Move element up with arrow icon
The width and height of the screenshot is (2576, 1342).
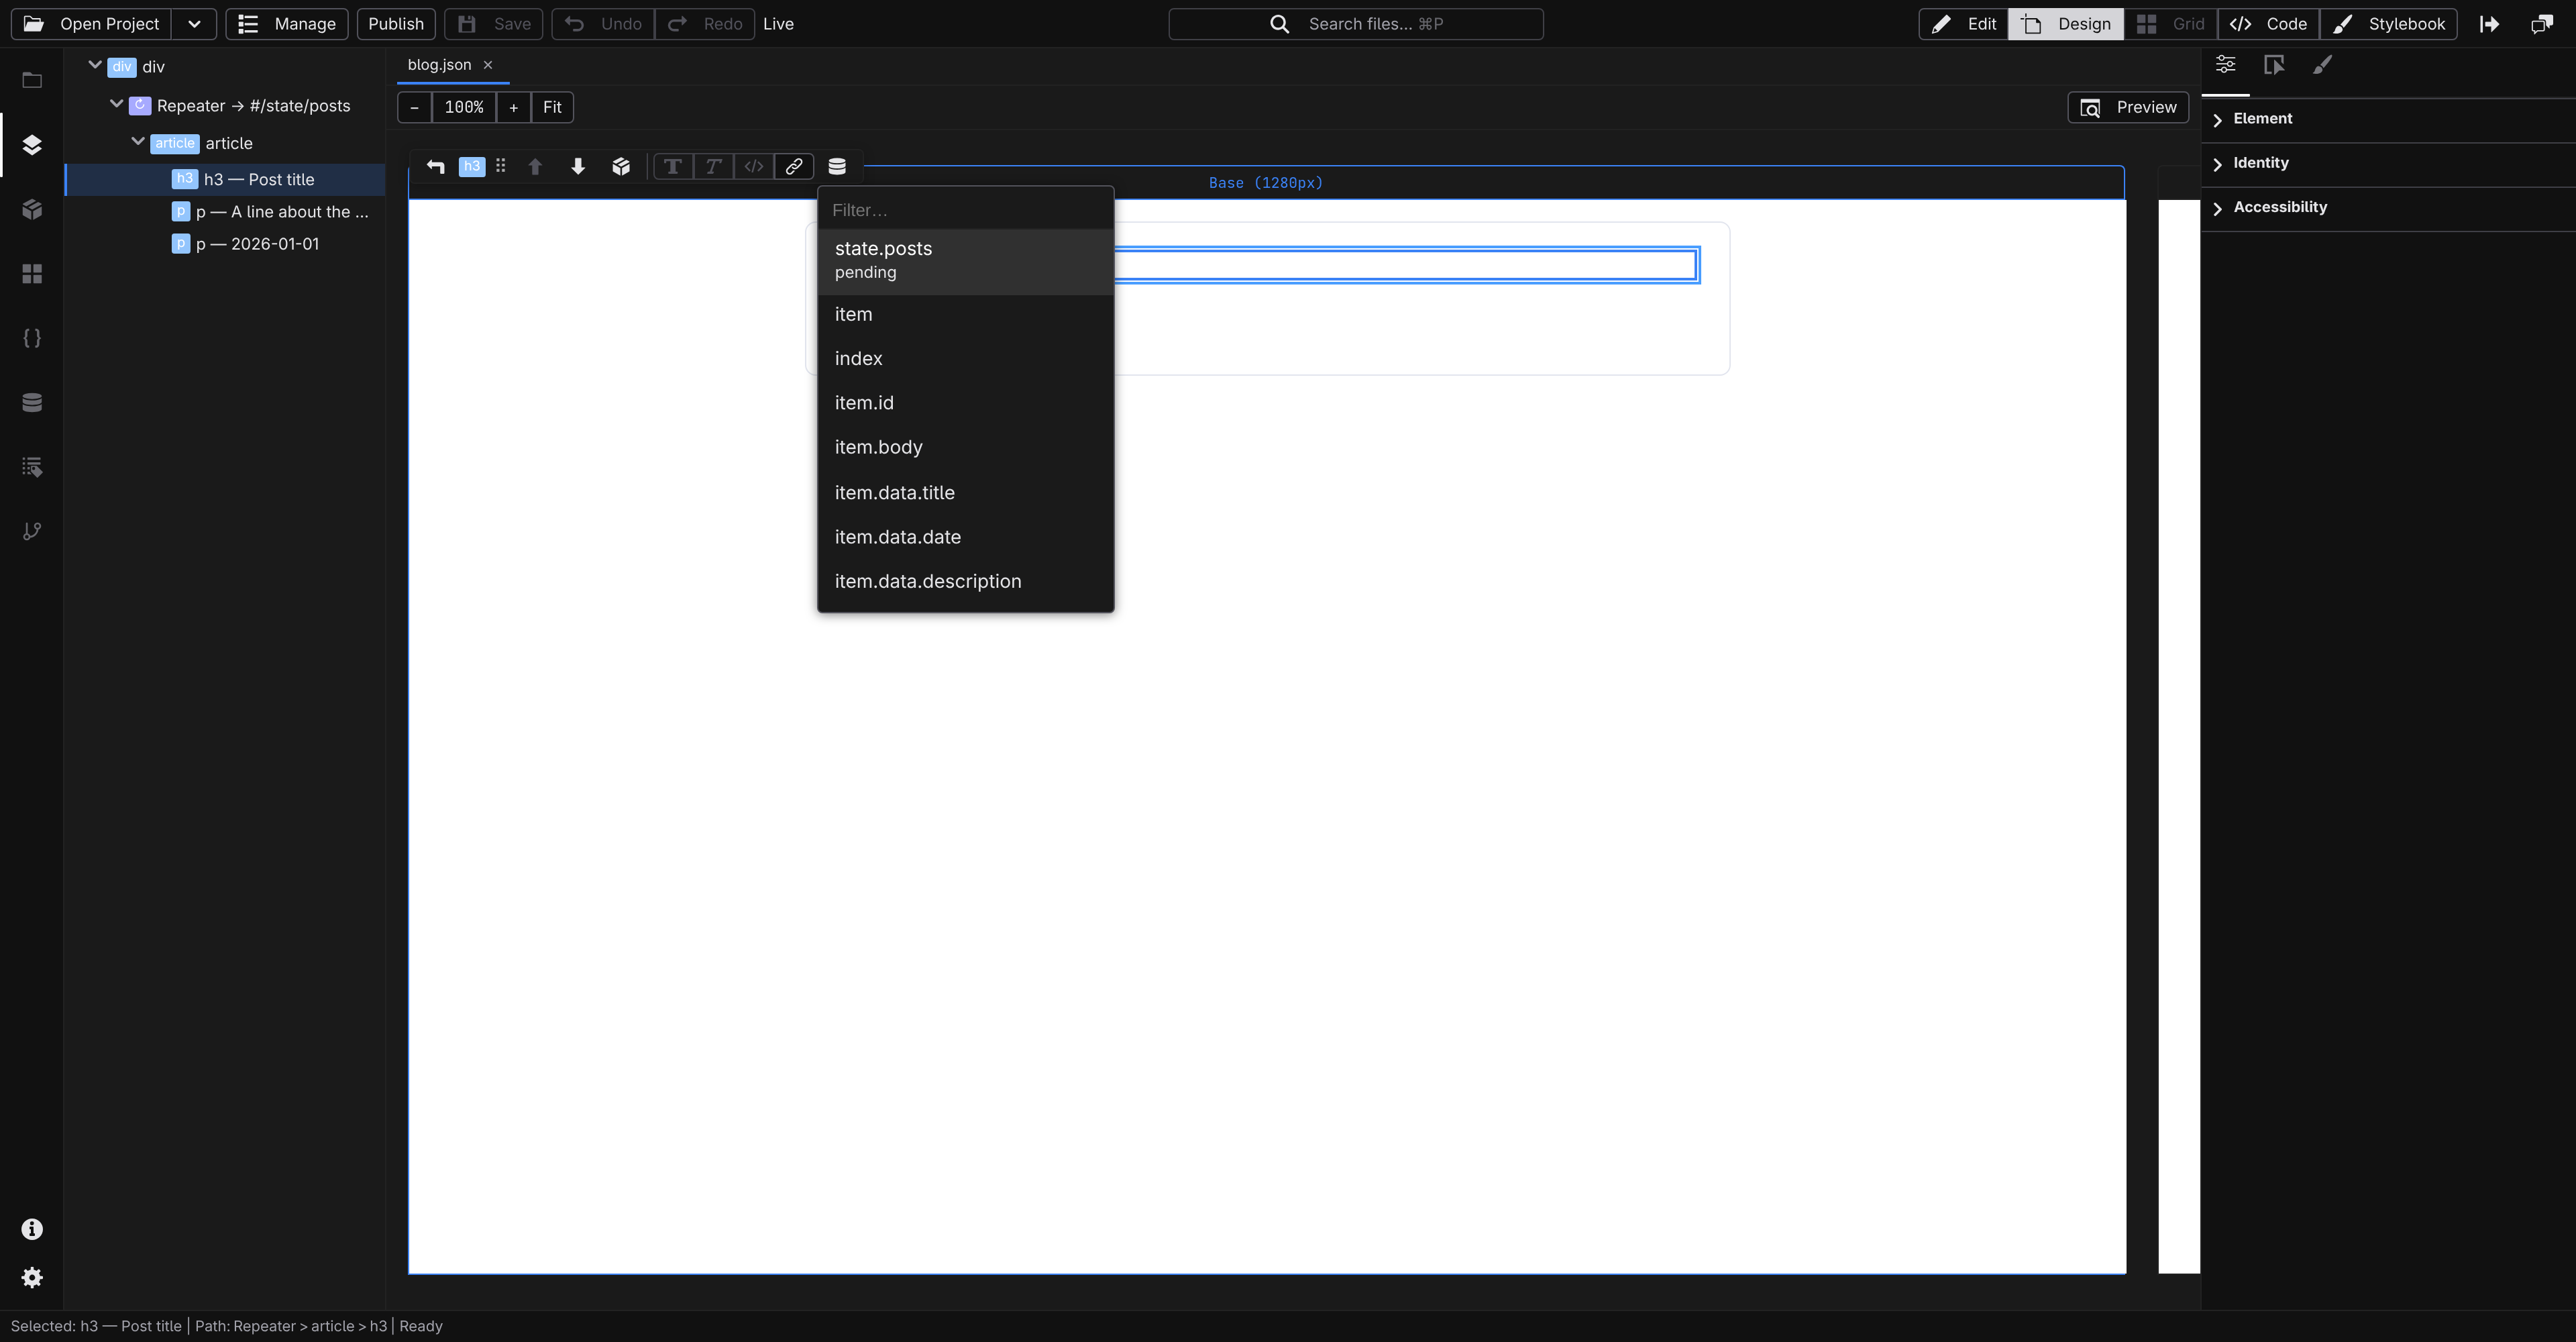tap(535, 166)
